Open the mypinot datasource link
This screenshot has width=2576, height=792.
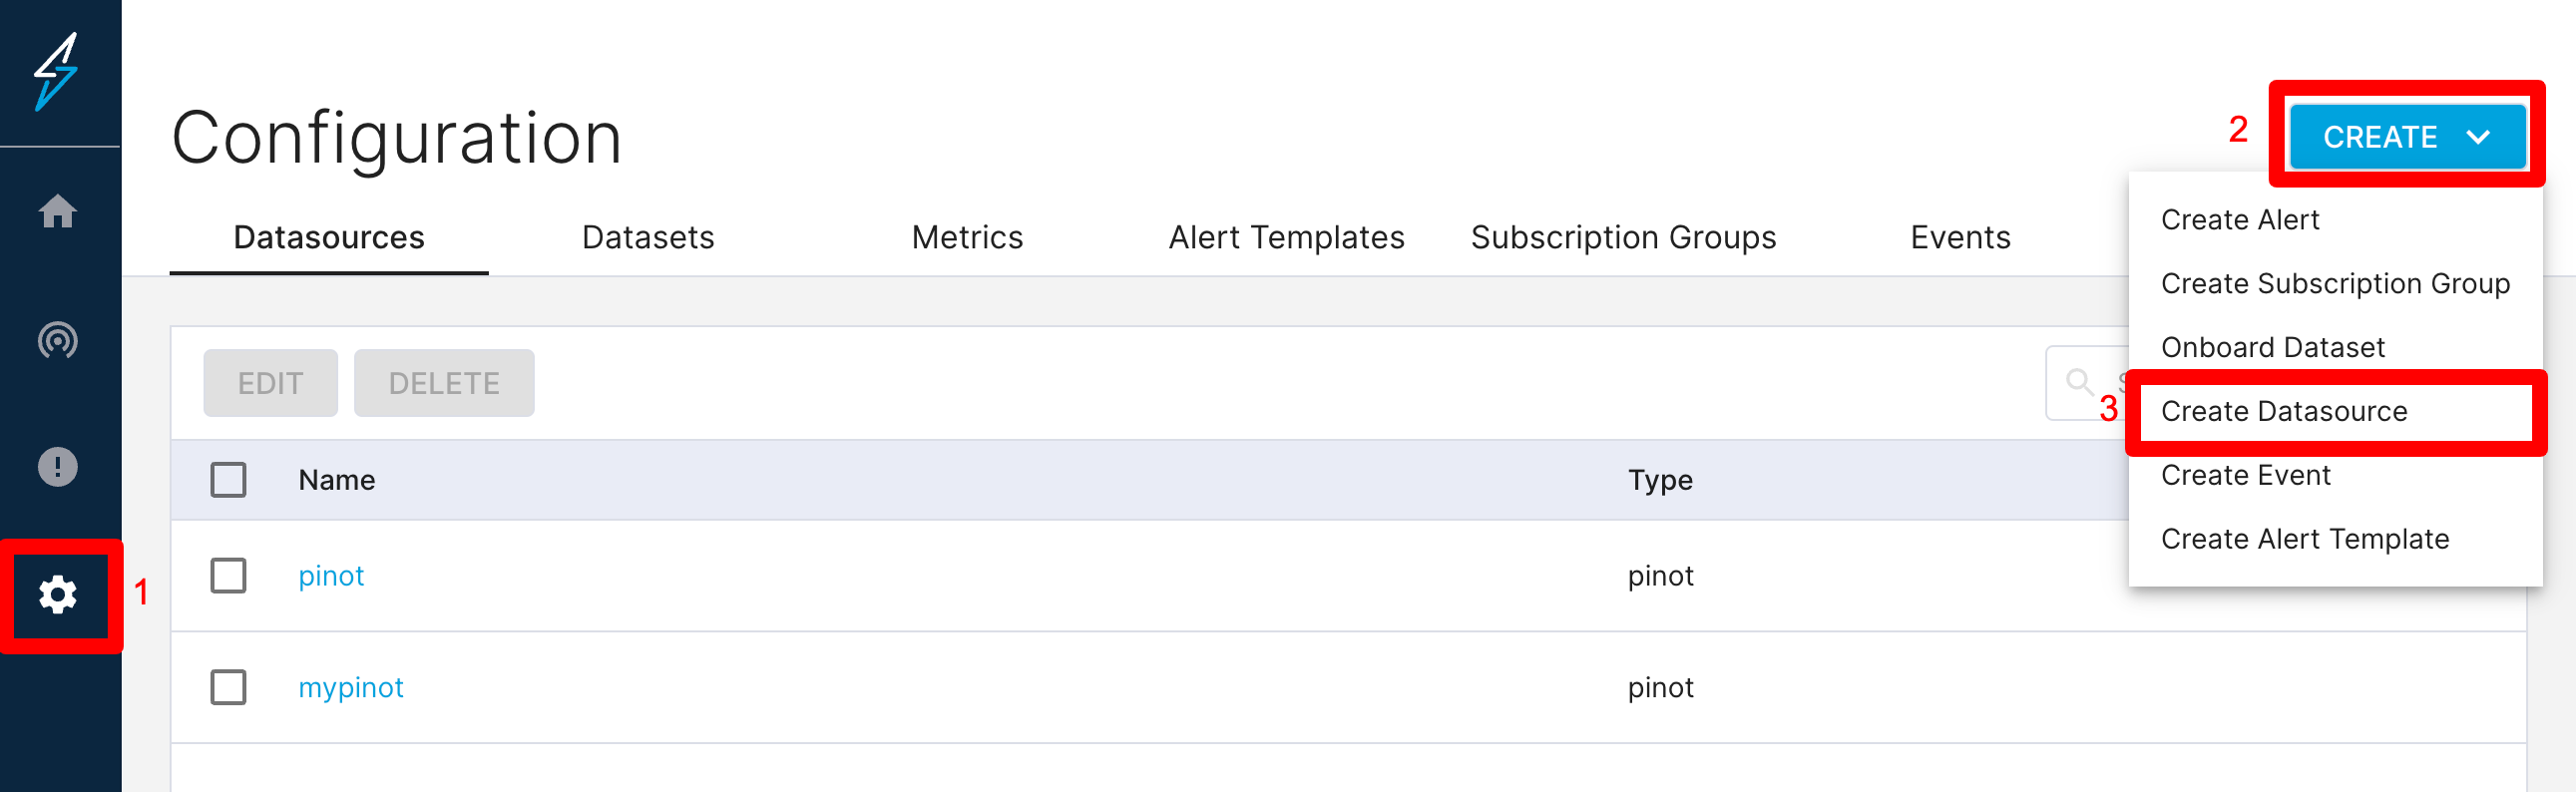click(350, 688)
